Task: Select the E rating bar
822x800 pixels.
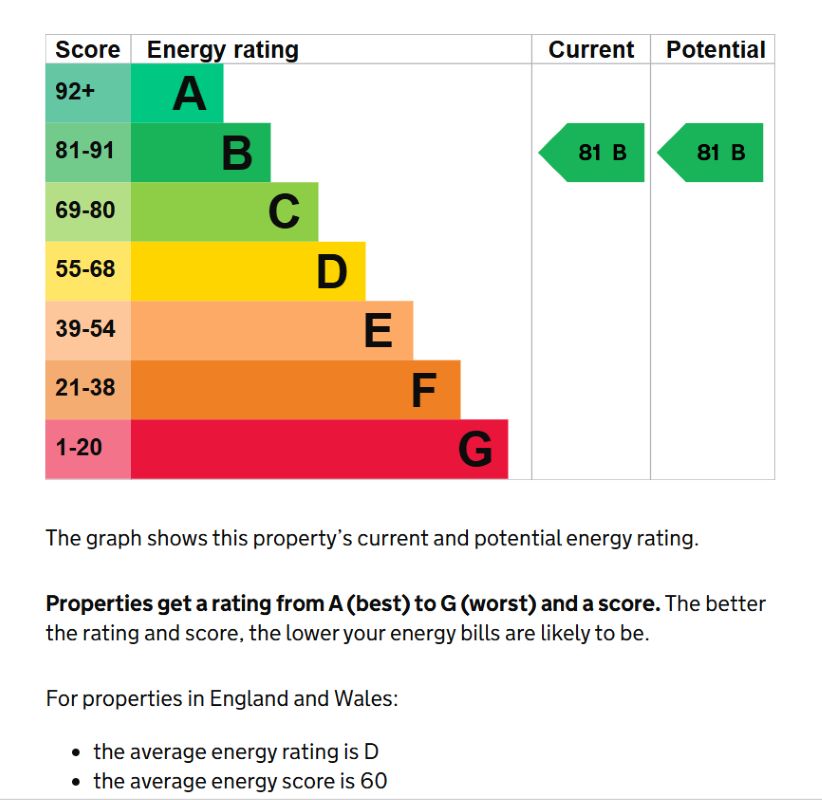Action: [272, 330]
